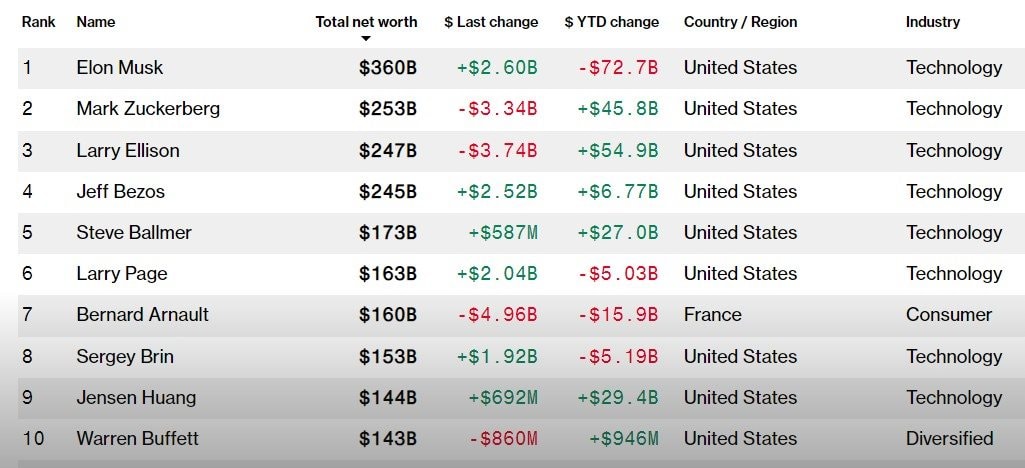Viewport: 1025px width, 468px height.
Task: Click France in the Country column
Action: (713, 315)
